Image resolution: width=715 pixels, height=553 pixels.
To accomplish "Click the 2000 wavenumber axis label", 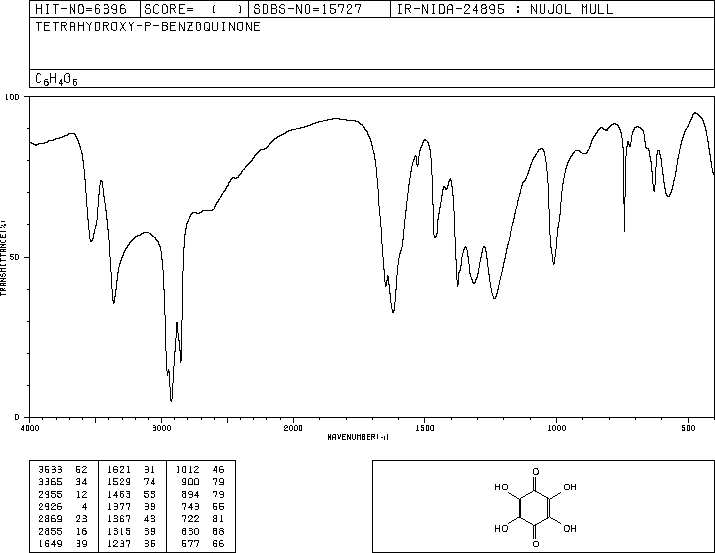I will pyautogui.click(x=293, y=428).
